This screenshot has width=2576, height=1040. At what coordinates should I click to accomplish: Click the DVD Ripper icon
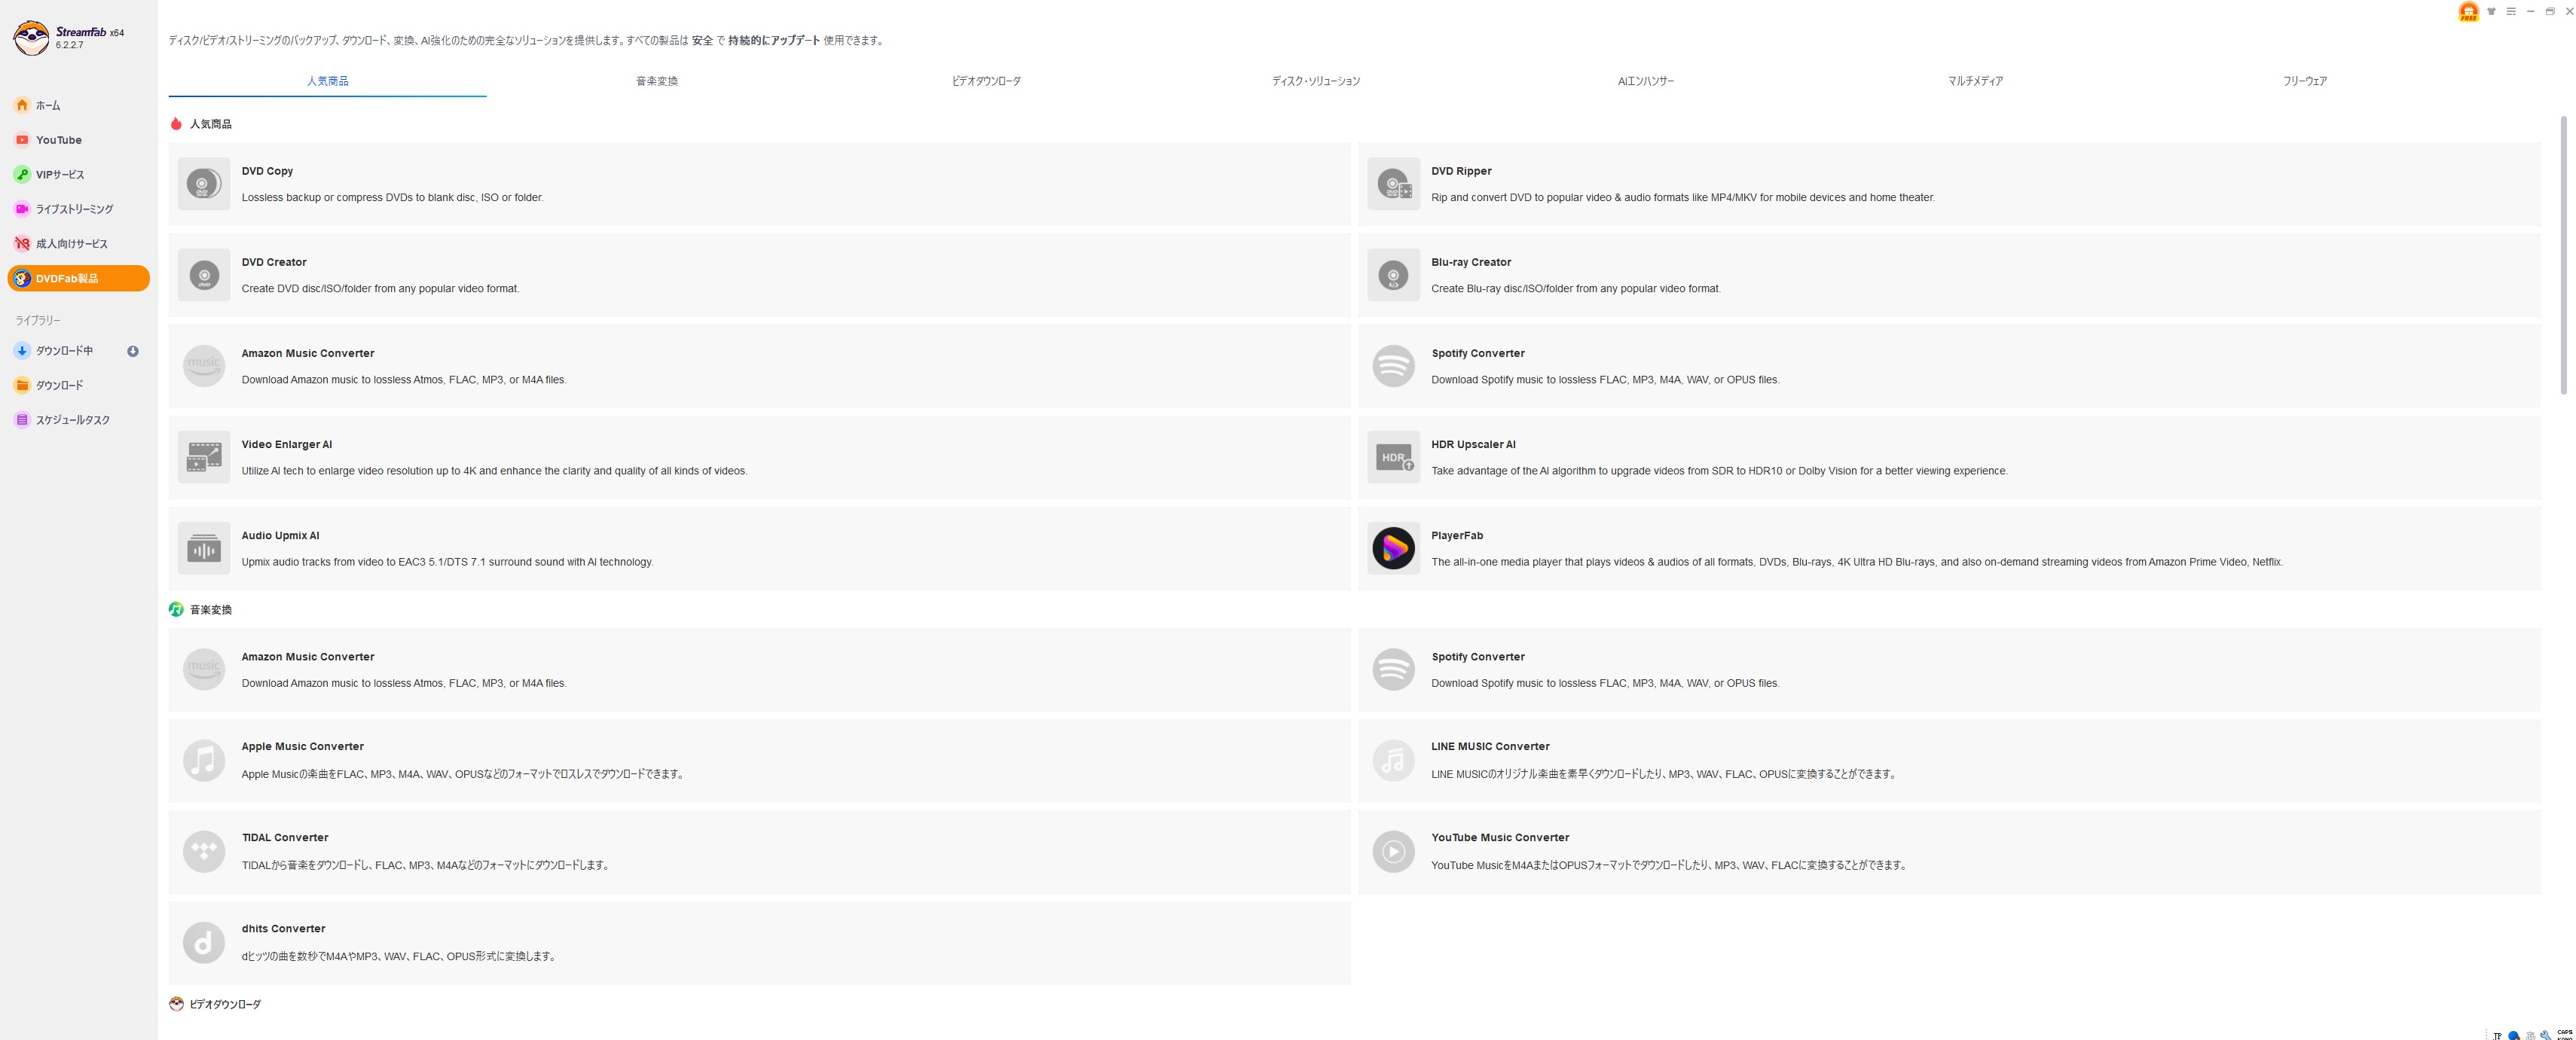pos(1393,184)
